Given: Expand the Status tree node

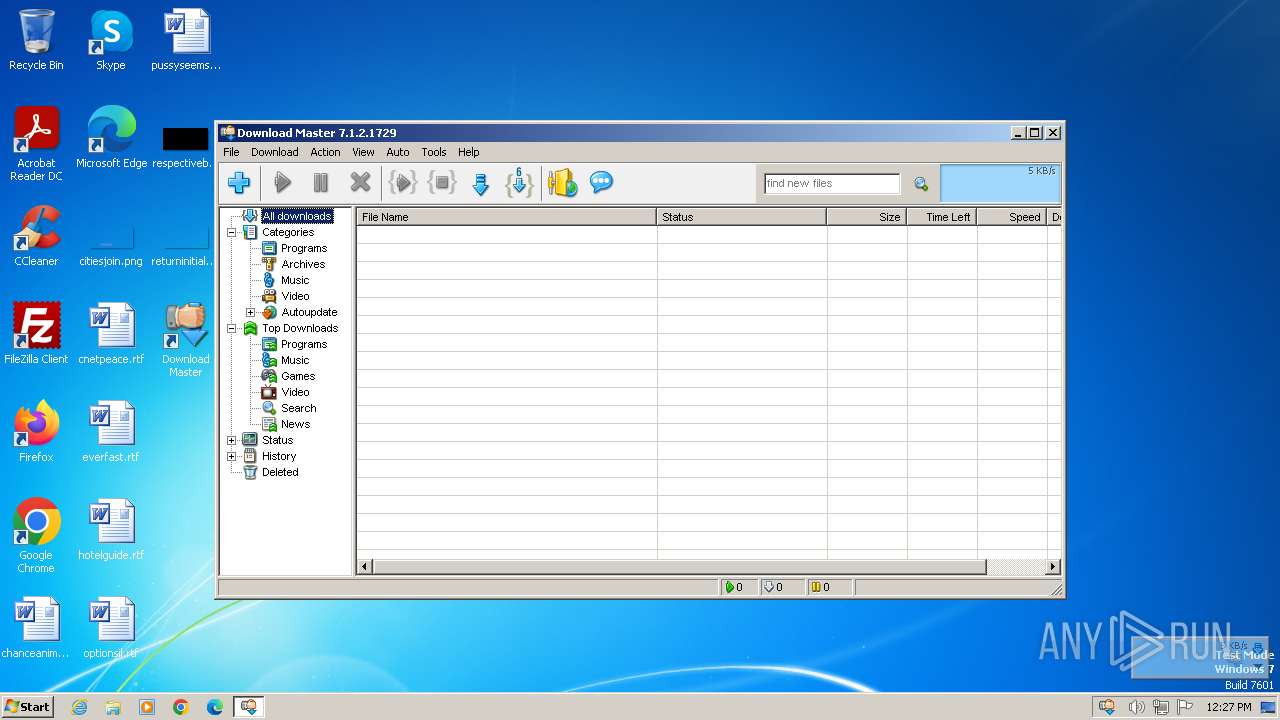Looking at the screenshot, I should pos(232,440).
